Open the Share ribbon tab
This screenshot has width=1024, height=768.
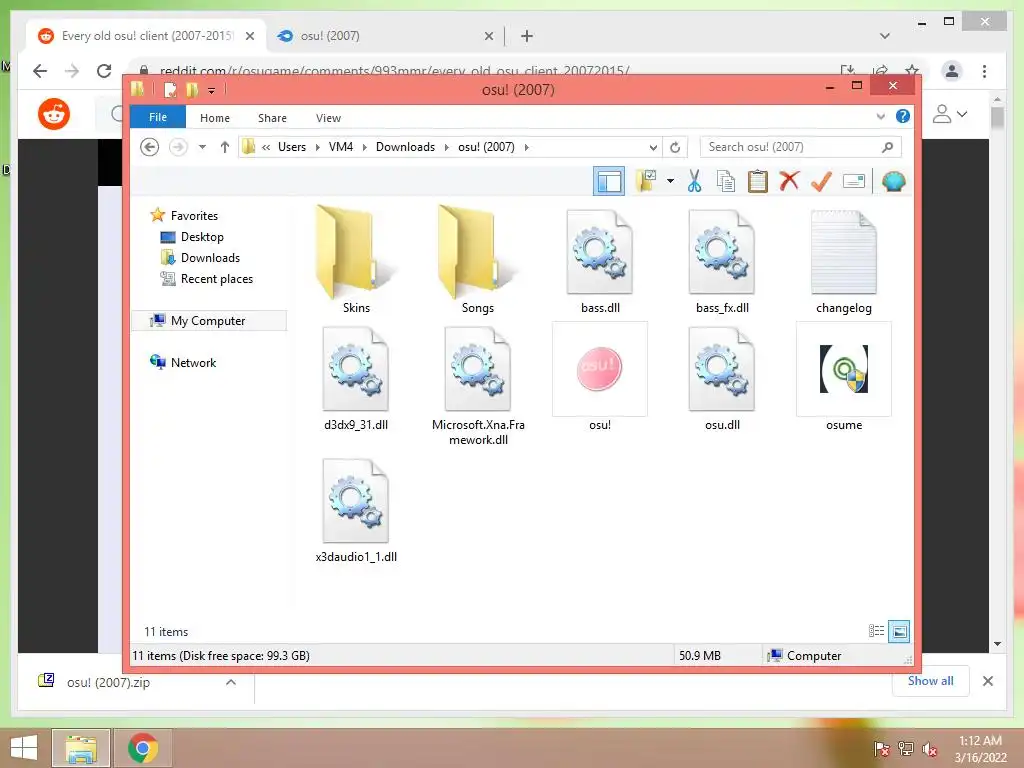272,118
